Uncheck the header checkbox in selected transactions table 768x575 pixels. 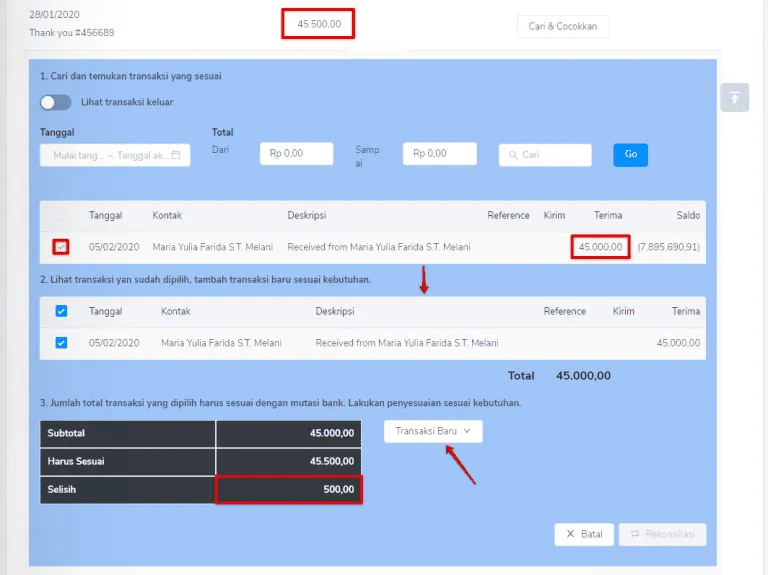(61, 311)
